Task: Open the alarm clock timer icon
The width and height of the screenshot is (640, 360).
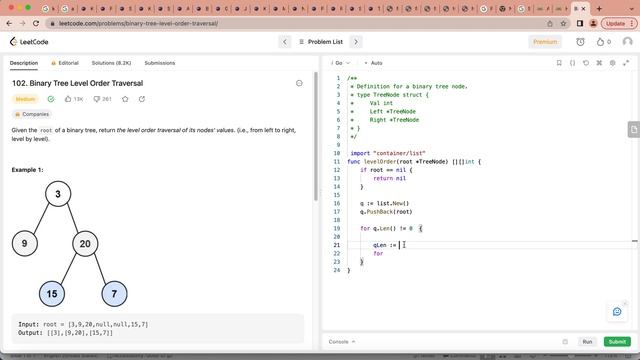Action: tap(580, 42)
